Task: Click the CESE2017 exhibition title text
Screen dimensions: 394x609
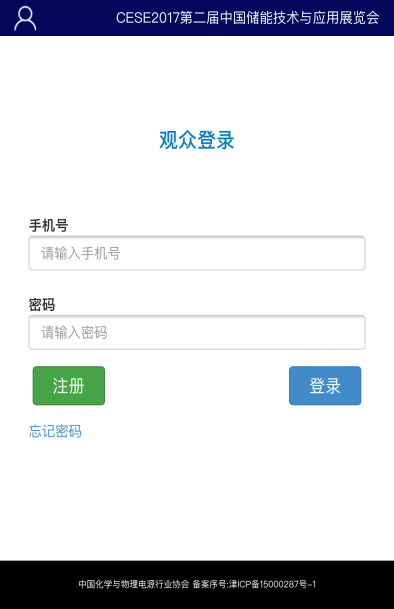Action: (248, 18)
